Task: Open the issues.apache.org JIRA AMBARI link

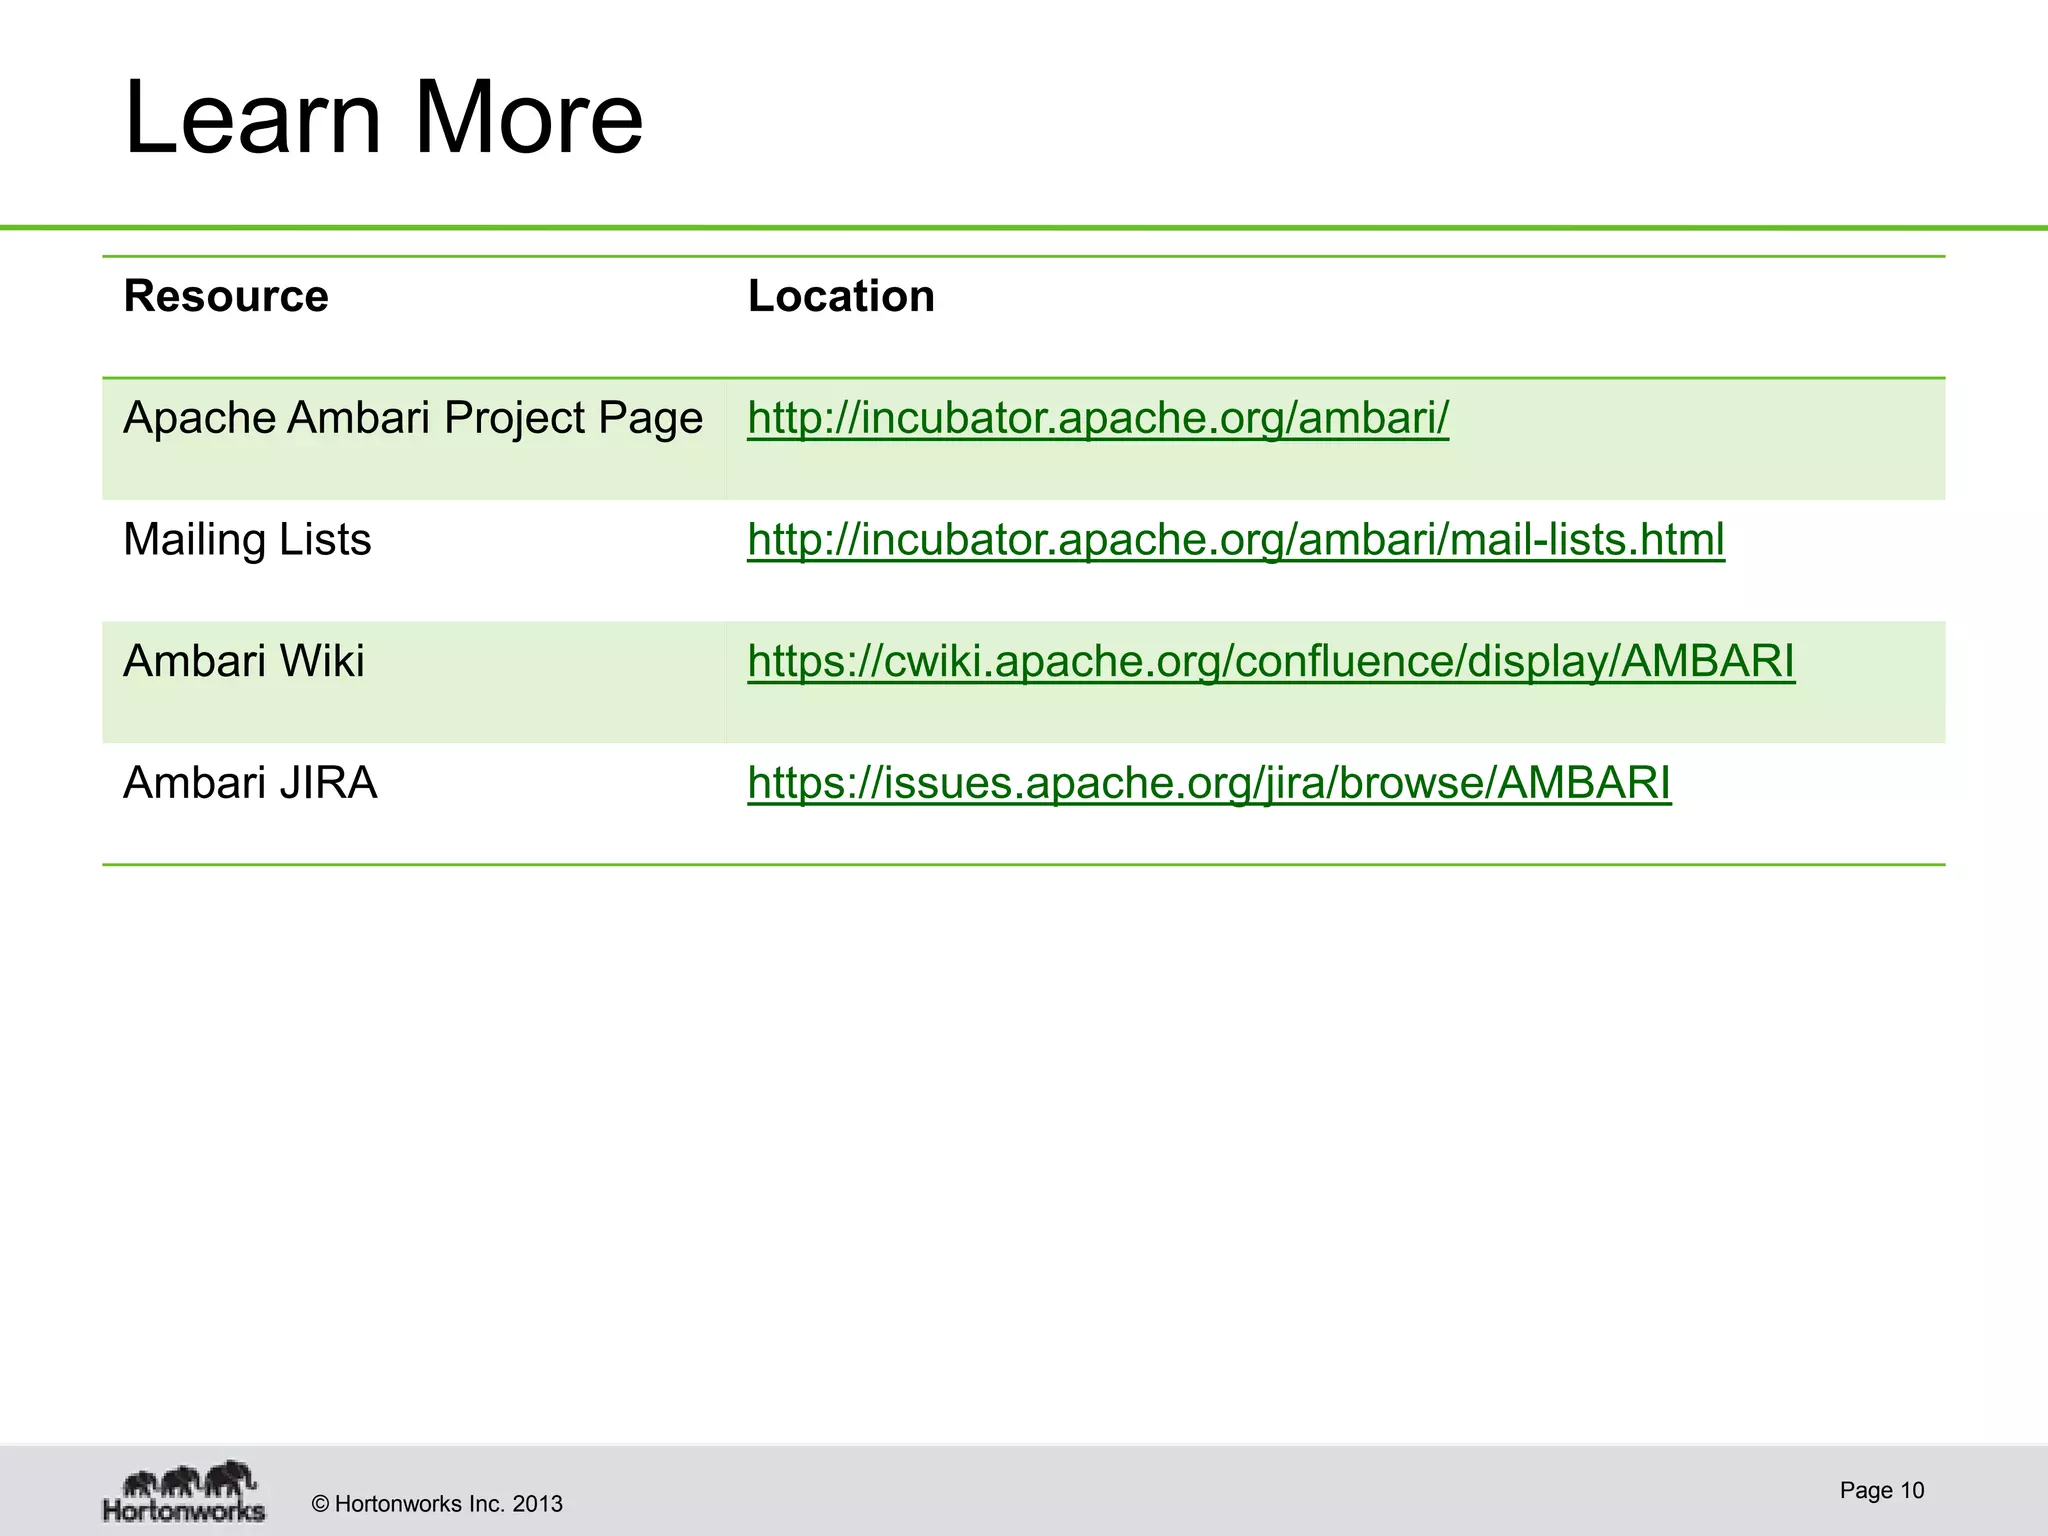Action: (x=1209, y=783)
